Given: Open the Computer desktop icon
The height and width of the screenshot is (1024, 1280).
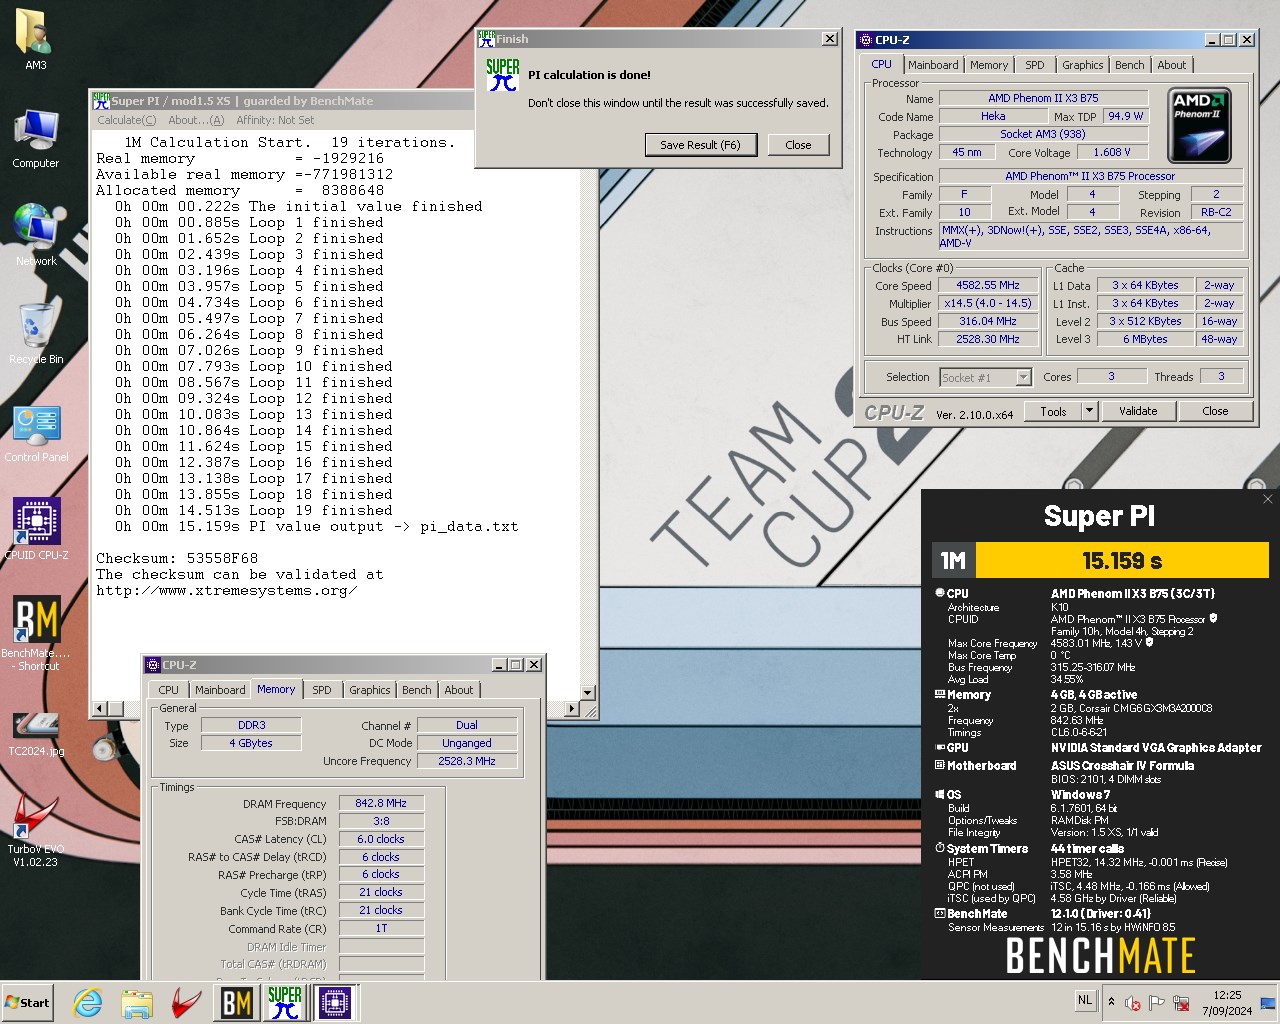Looking at the screenshot, I should [x=36, y=137].
